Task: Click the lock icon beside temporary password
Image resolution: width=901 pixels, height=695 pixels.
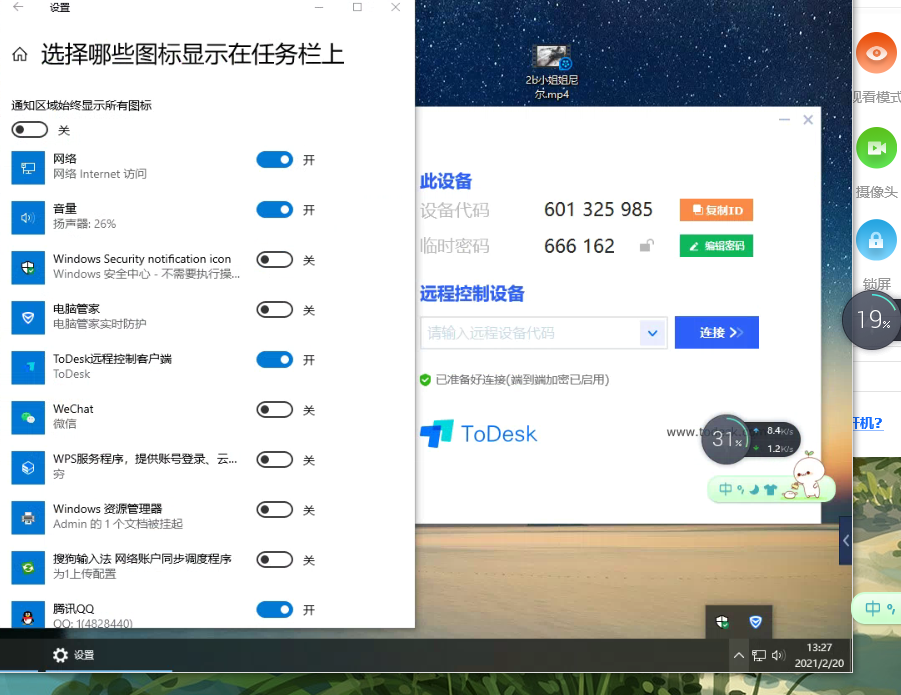Action: point(648,246)
